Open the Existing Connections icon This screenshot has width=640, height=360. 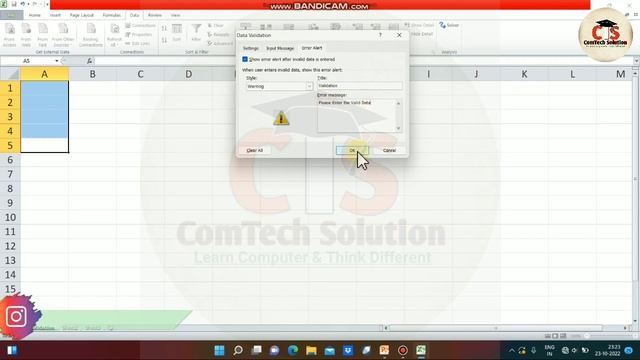91,35
